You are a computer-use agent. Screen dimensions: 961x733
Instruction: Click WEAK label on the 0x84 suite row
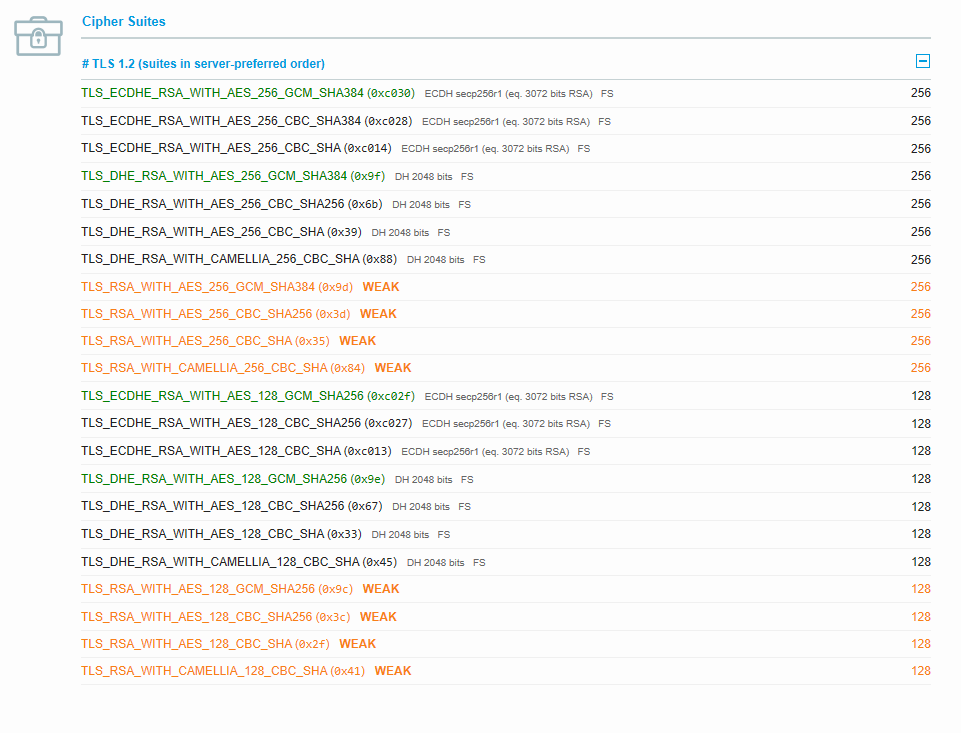pyautogui.click(x=393, y=368)
